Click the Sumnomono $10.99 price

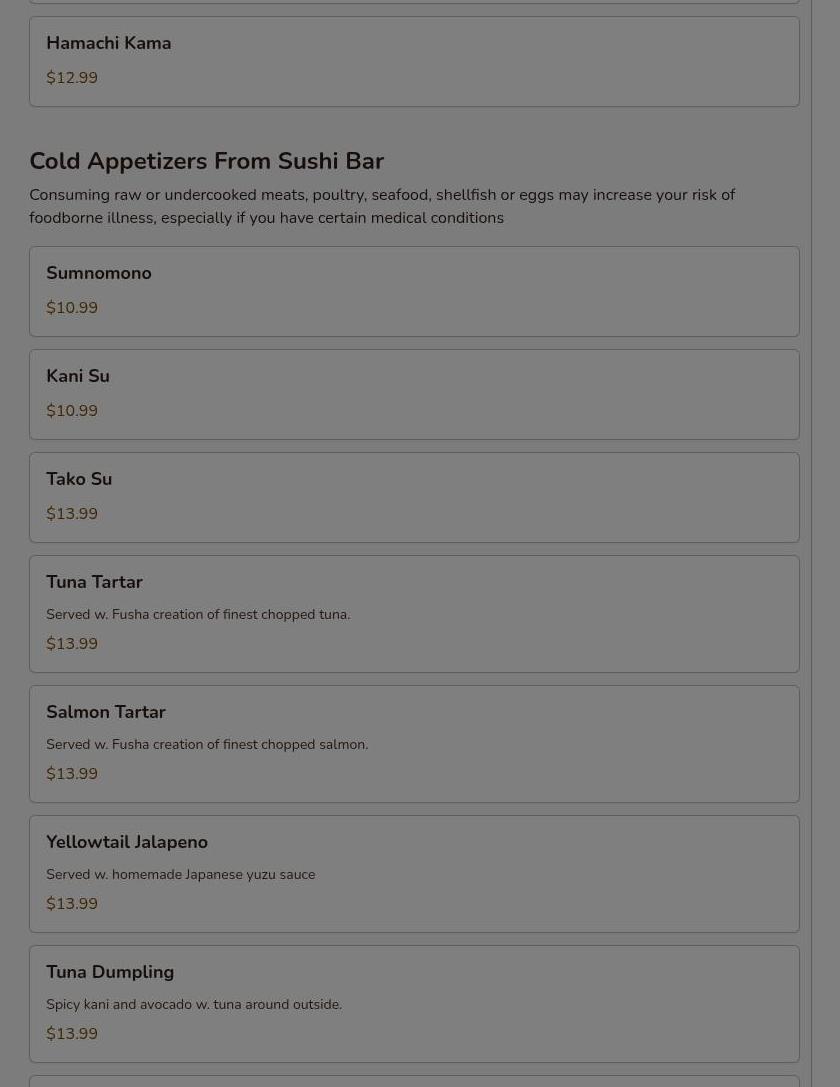[x=72, y=307]
